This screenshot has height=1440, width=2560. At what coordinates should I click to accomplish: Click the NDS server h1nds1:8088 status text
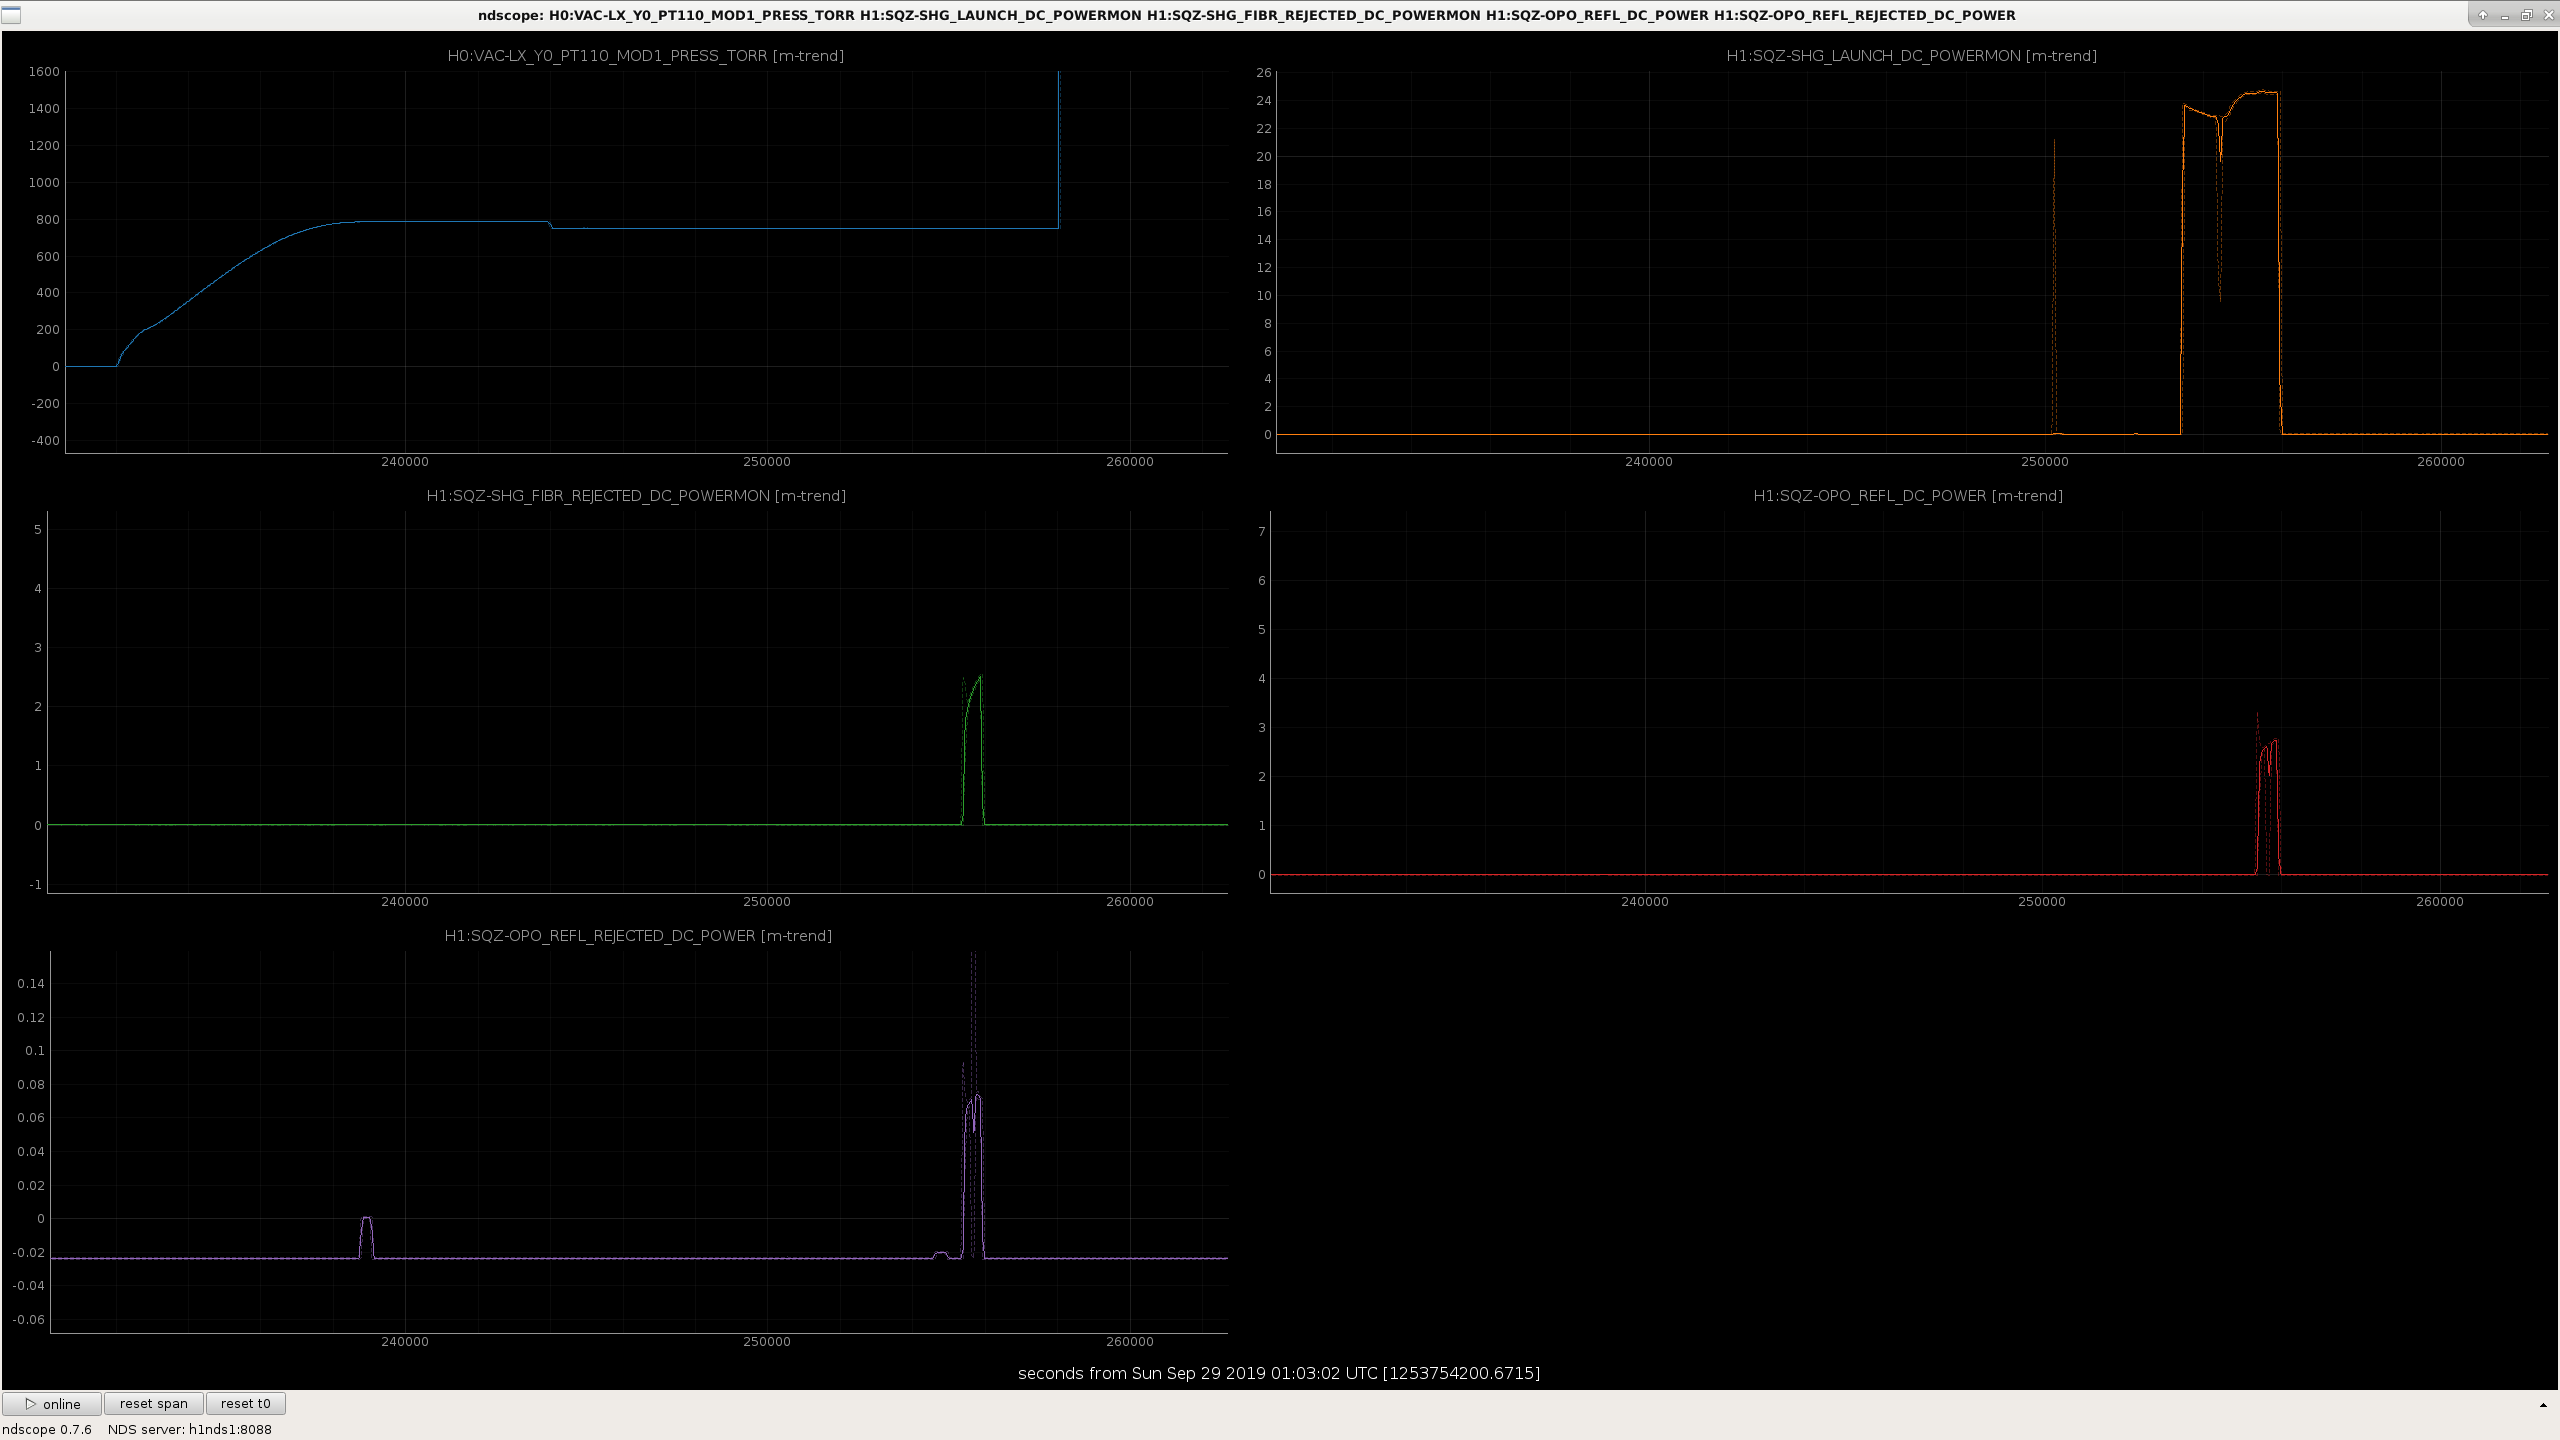click(190, 1429)
